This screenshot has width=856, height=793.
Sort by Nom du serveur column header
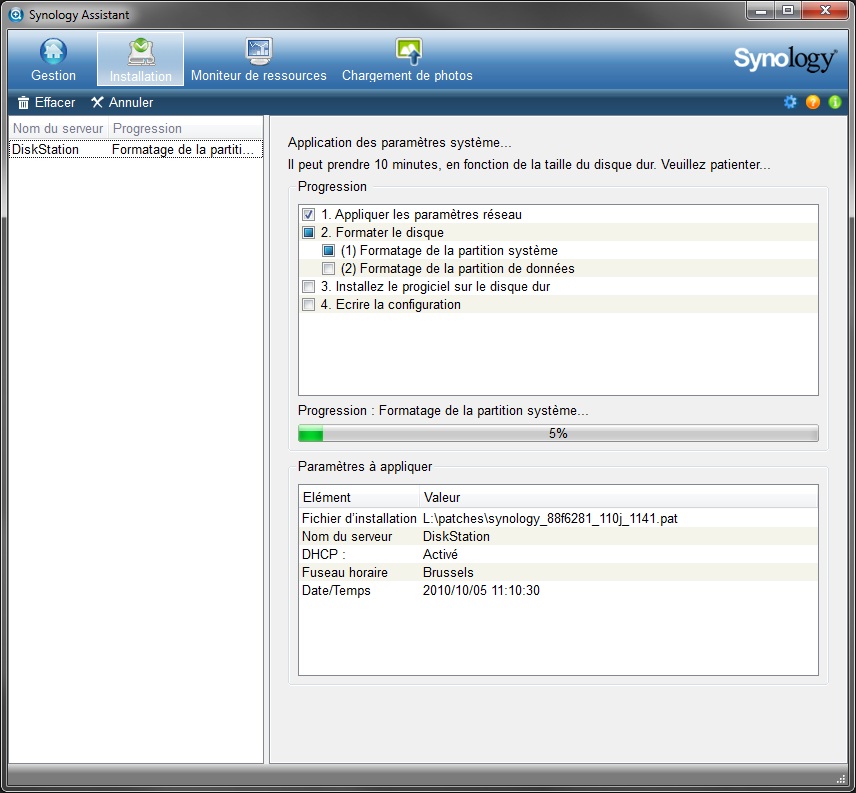[x=58, y=129]
